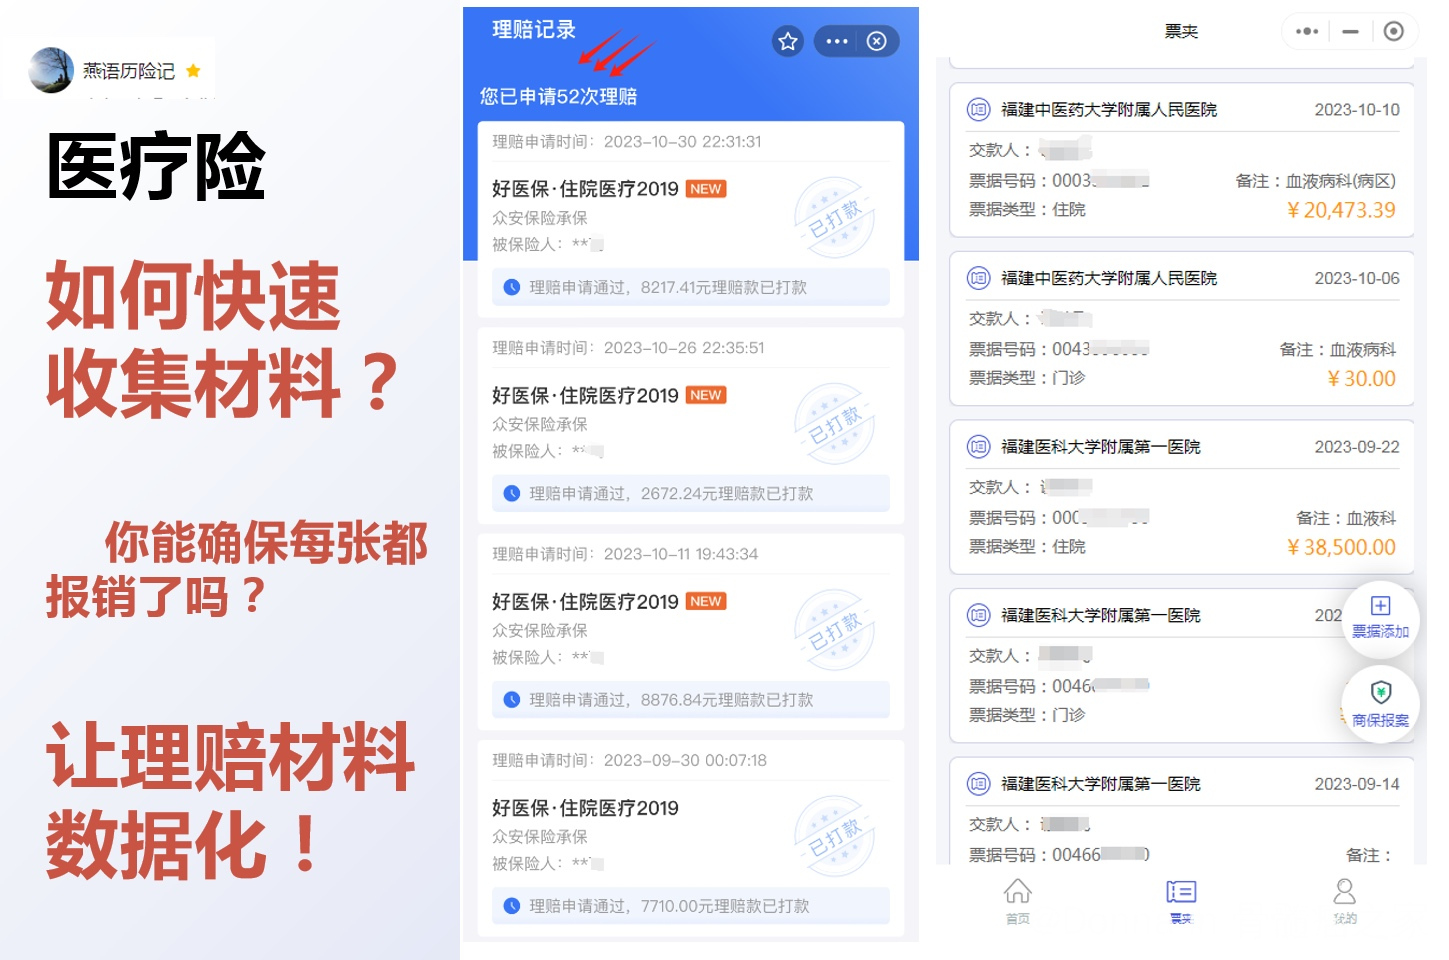Open the three-dot menu in 票夹 header
Image resolution: width=1449 pixels, height=960 pixels.
(1307, 31)
